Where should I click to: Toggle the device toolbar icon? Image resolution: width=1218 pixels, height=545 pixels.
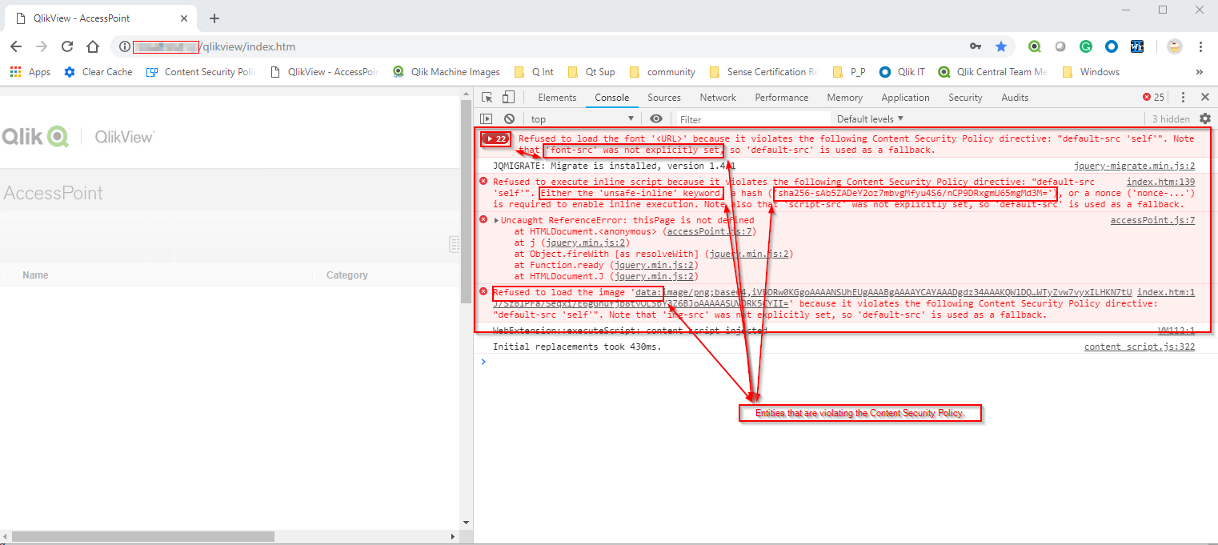coord(508,98)
